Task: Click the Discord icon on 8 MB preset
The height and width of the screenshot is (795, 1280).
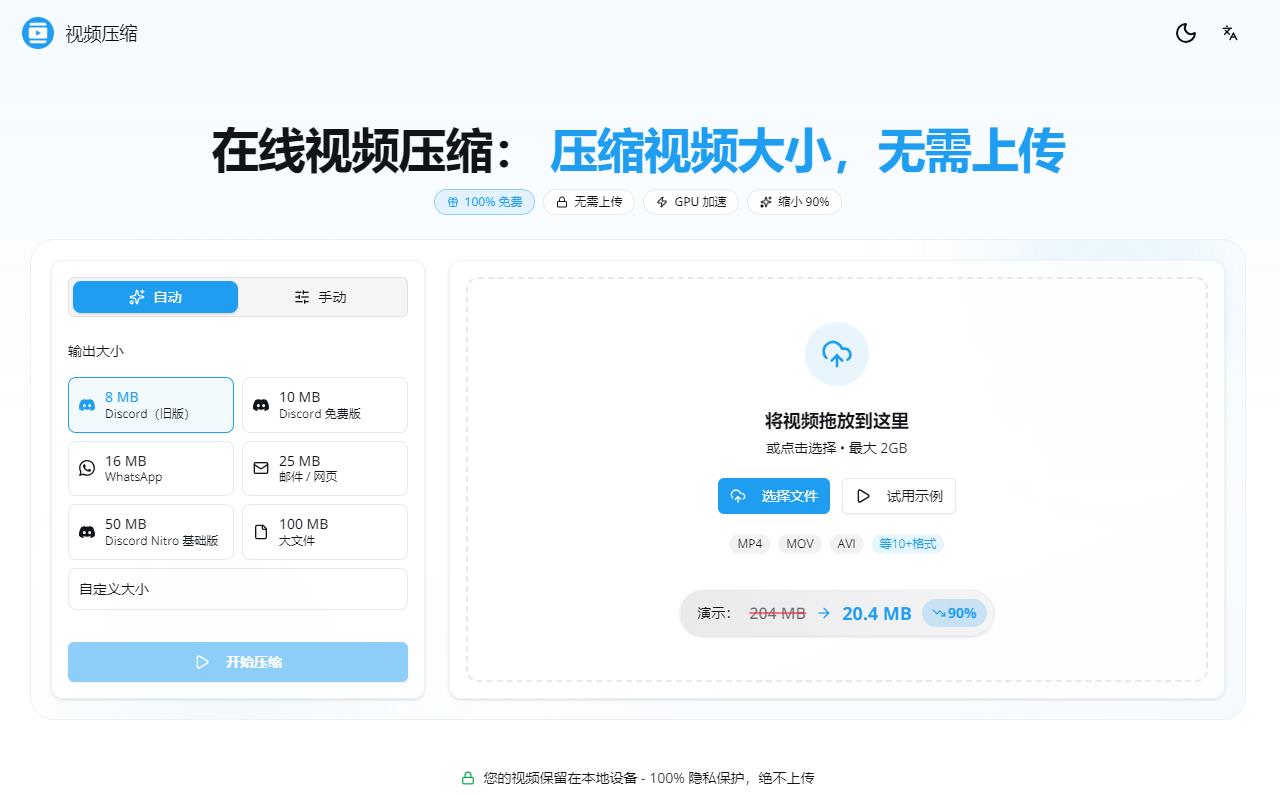Action: pos(86,404)
